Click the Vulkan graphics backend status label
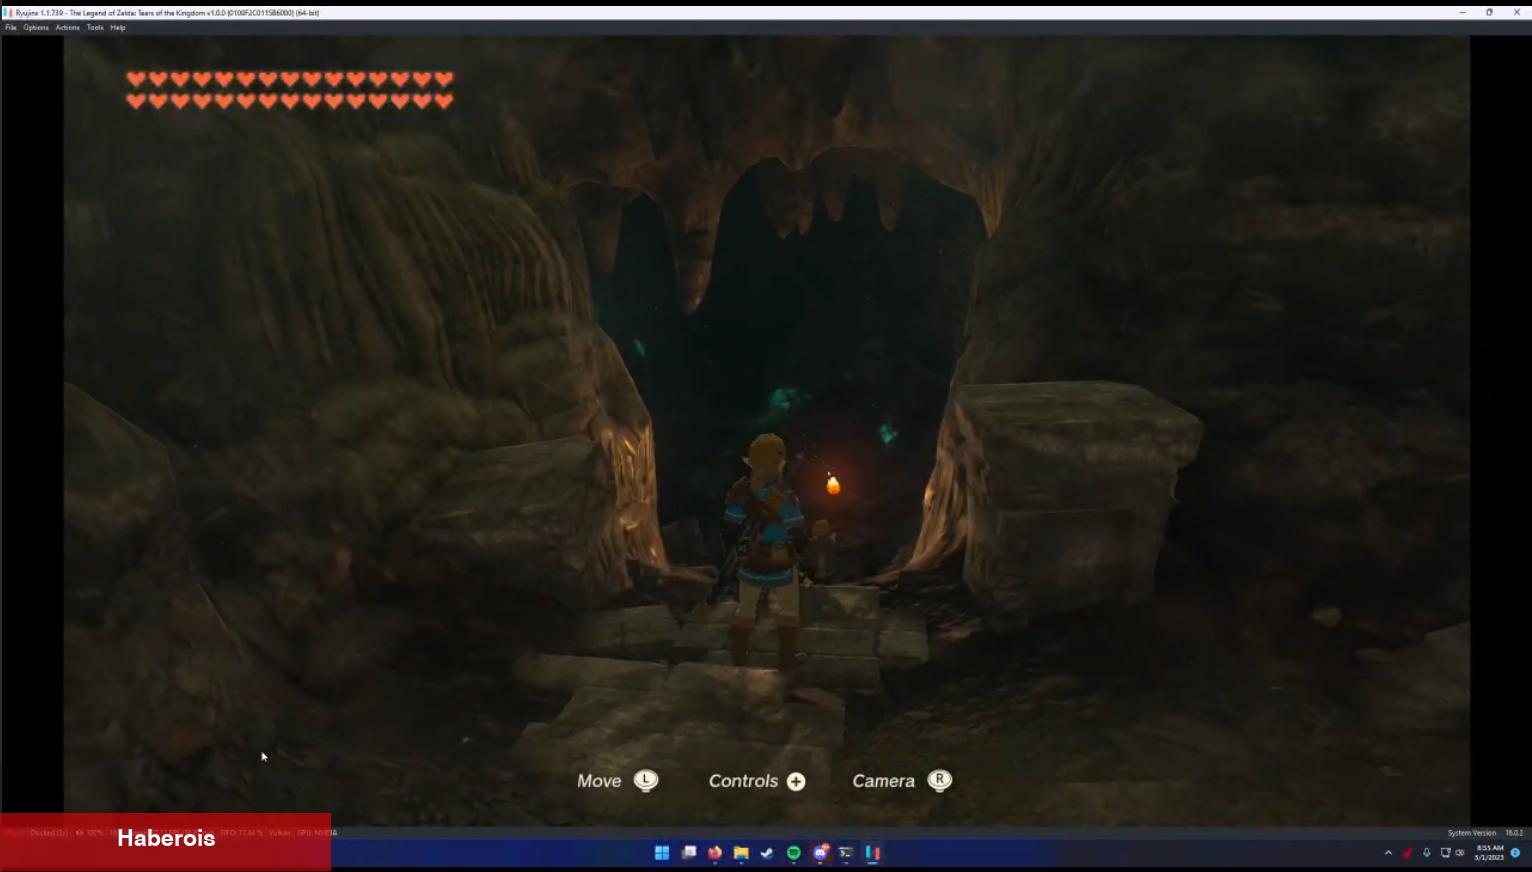The height and width of the screenshot is (872, 1532). coord(279,833)
